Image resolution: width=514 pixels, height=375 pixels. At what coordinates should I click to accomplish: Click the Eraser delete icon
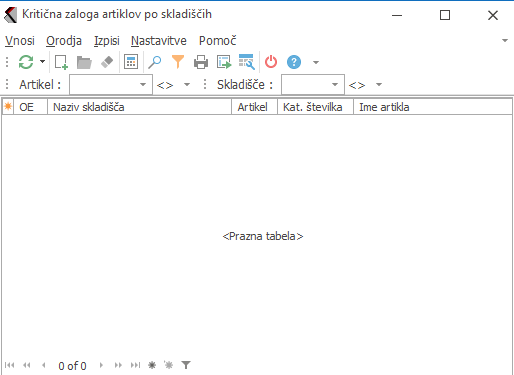(x=107, y=62)
